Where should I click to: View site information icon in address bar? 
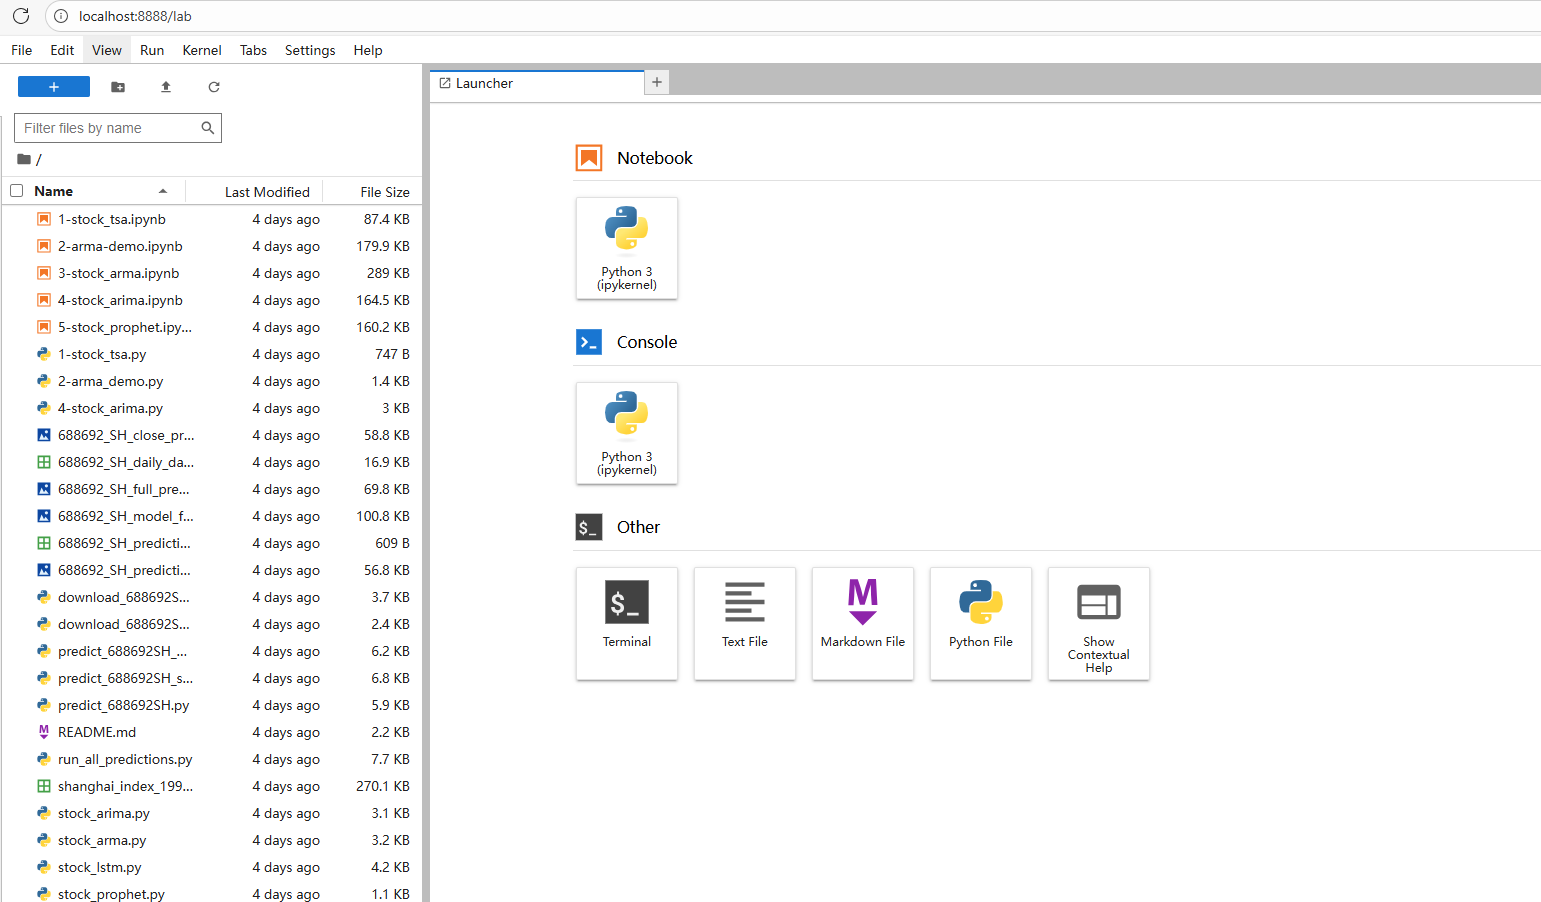pos(61,16)
